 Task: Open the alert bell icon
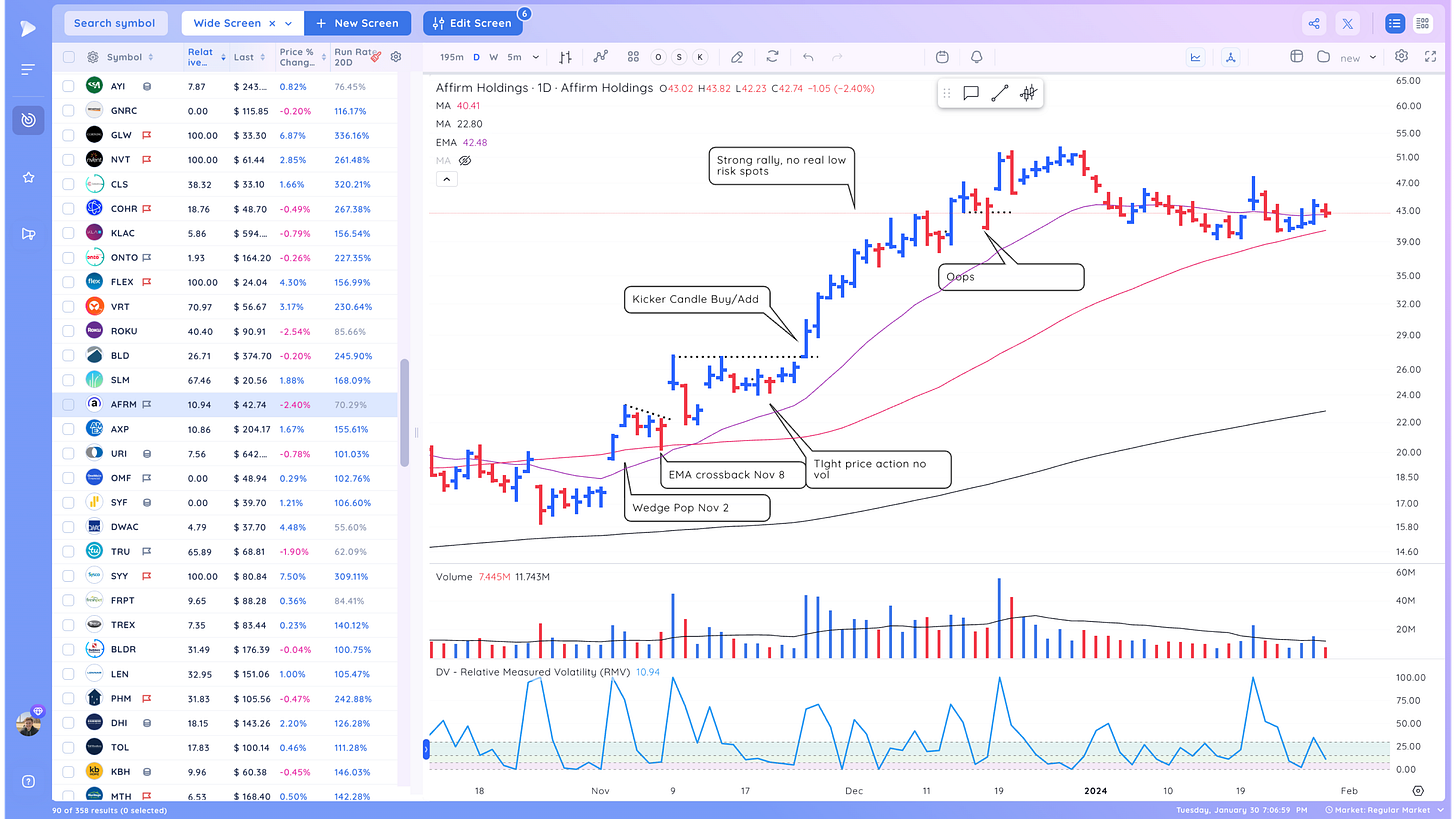(976, 57)
